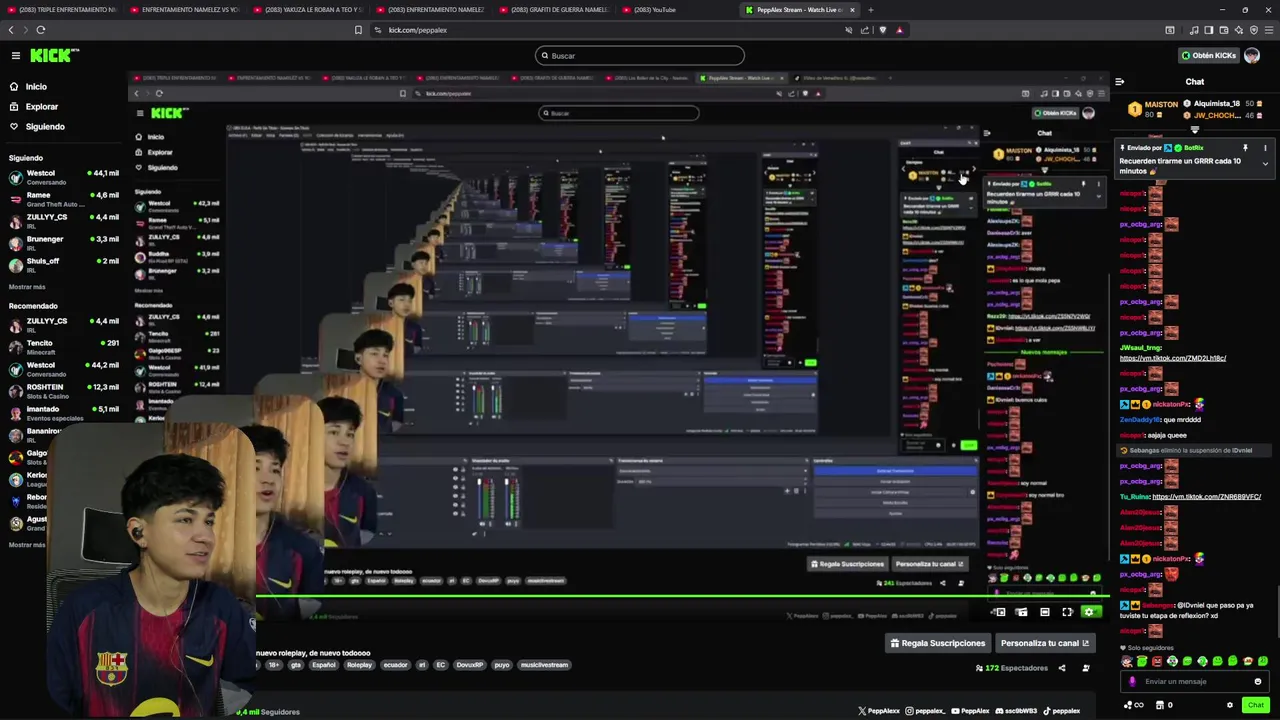Open the user profile avatar menu
The image size is (1280, 720).
point(1252,56)
